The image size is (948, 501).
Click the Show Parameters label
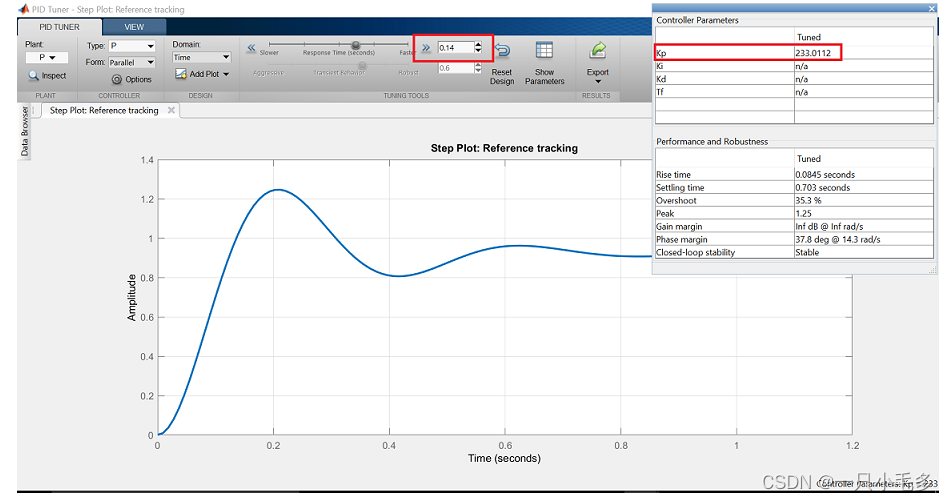(545, 77)
